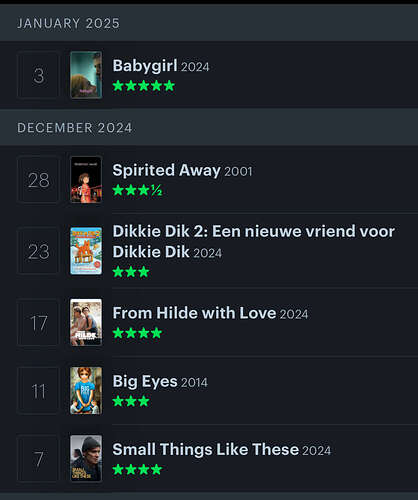Click the Small Things Like These title

206,449
